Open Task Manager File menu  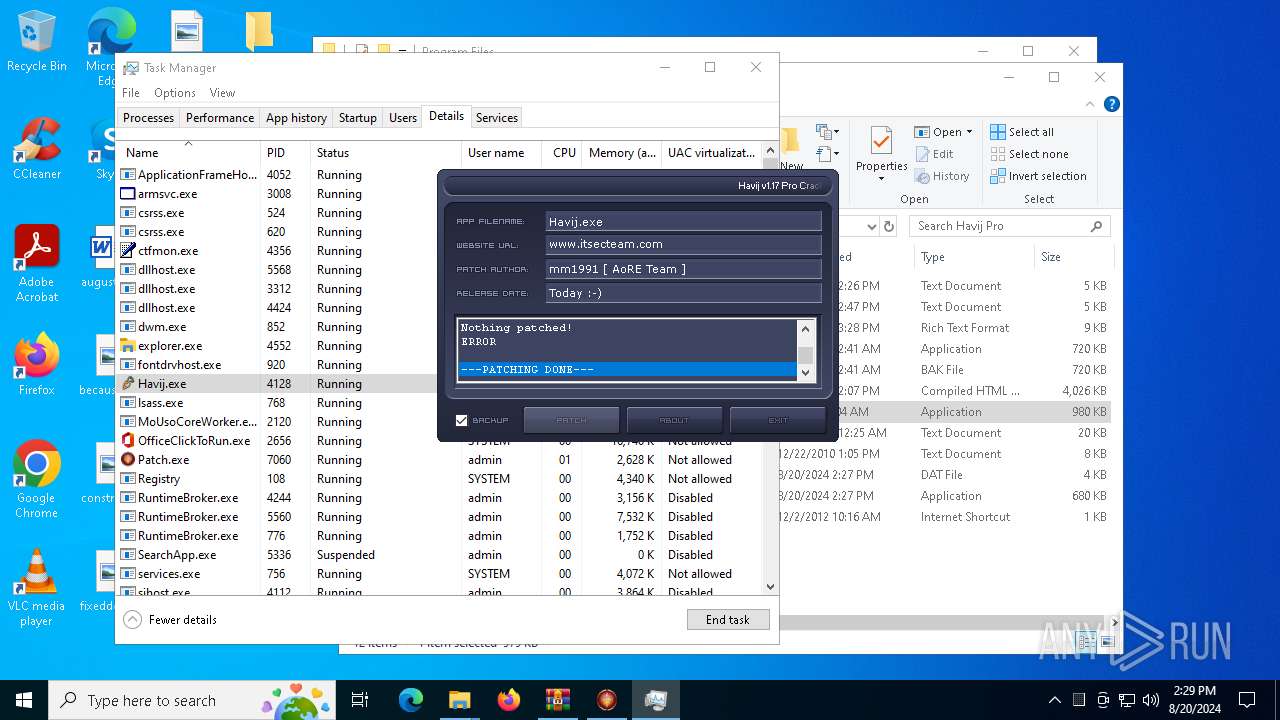[x=131, y=93]
